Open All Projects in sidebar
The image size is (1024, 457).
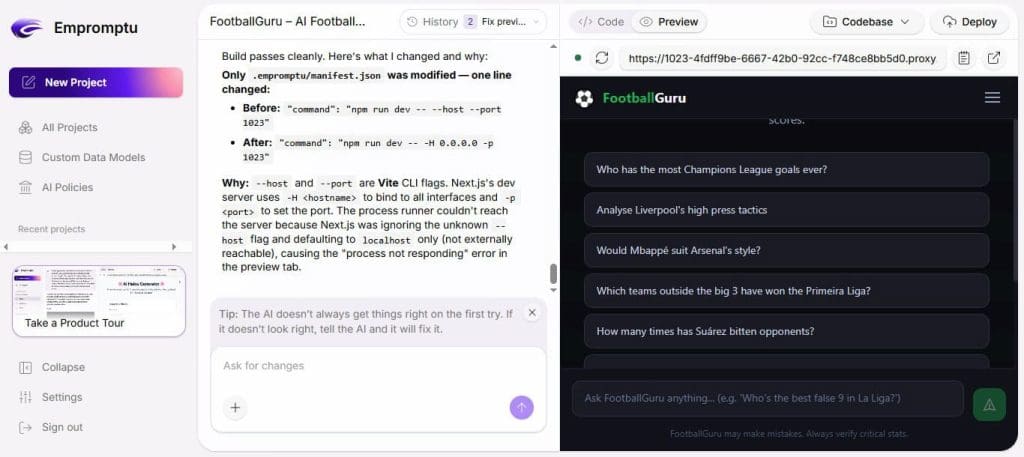click(69, 127)
